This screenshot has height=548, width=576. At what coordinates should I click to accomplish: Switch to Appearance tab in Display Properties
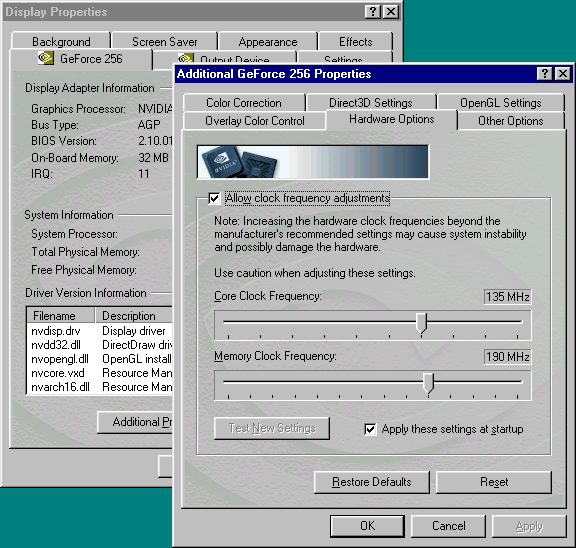tap(268, 42)
